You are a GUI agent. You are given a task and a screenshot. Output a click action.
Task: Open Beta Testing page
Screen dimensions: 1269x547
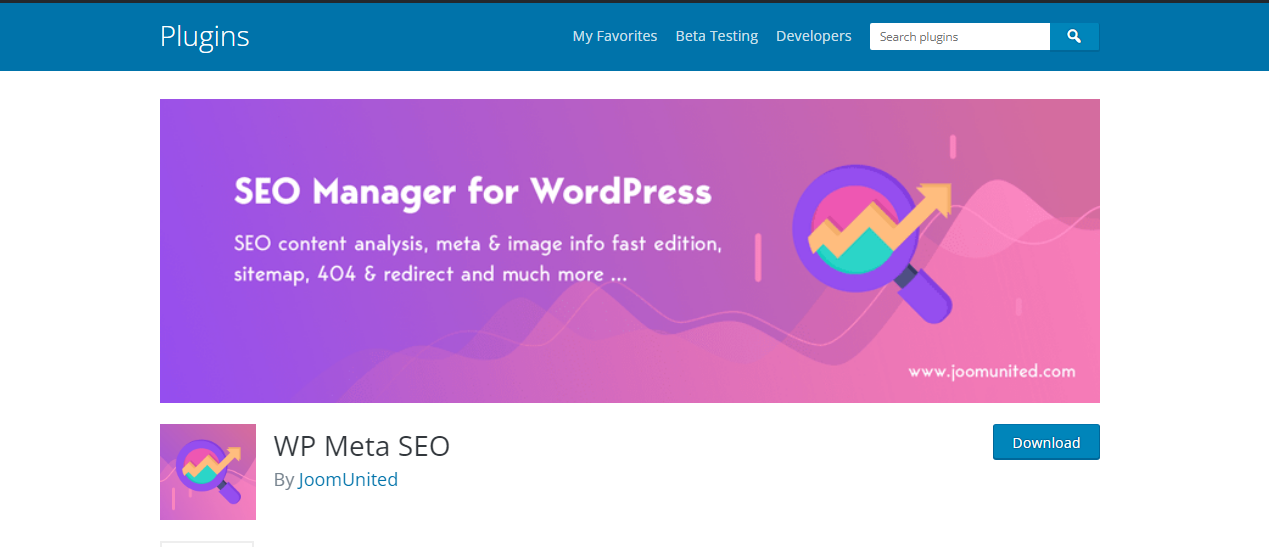click(x=717, y=36)
